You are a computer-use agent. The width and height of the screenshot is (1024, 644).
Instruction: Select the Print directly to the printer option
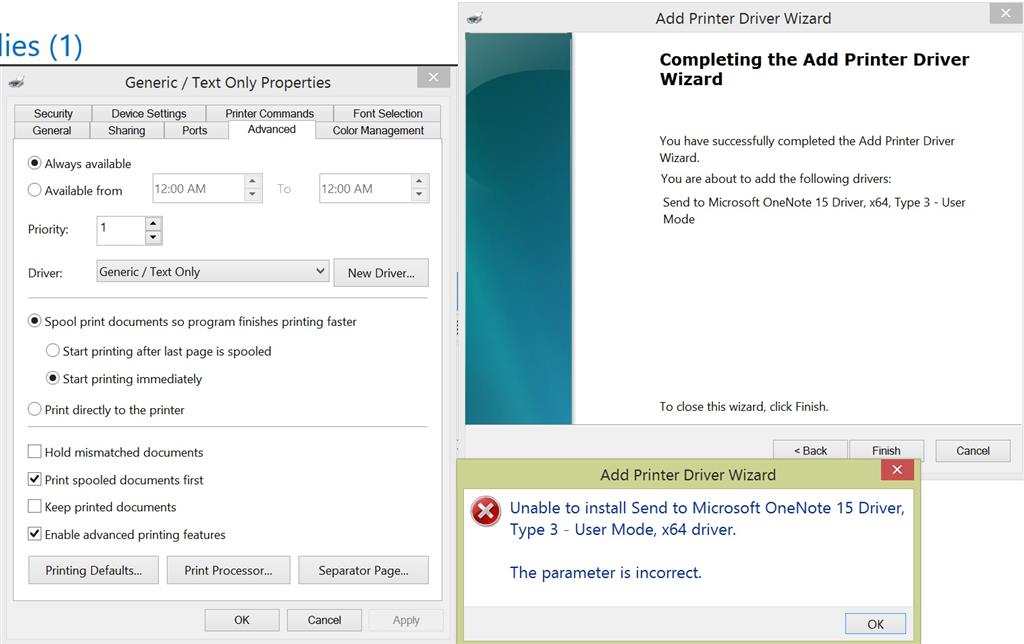pyautogui.click(x=35, y=409)
